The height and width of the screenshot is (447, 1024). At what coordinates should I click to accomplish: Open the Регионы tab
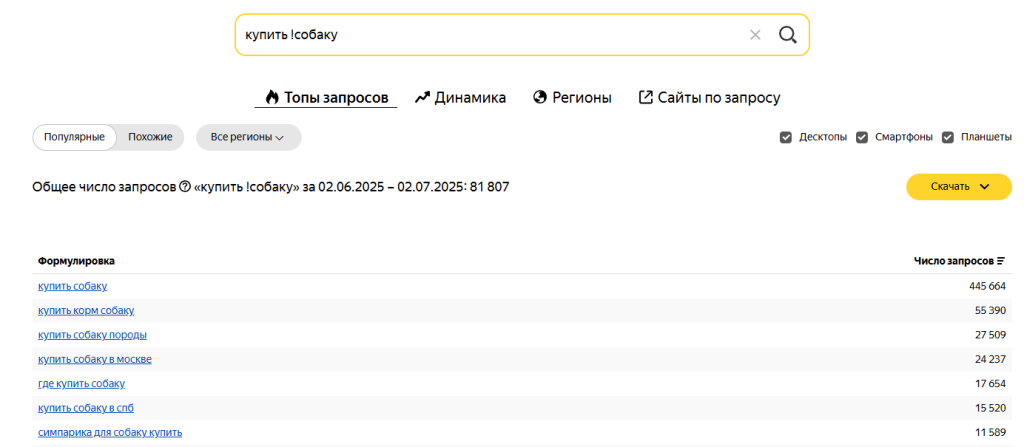click(x=572, y=97)
